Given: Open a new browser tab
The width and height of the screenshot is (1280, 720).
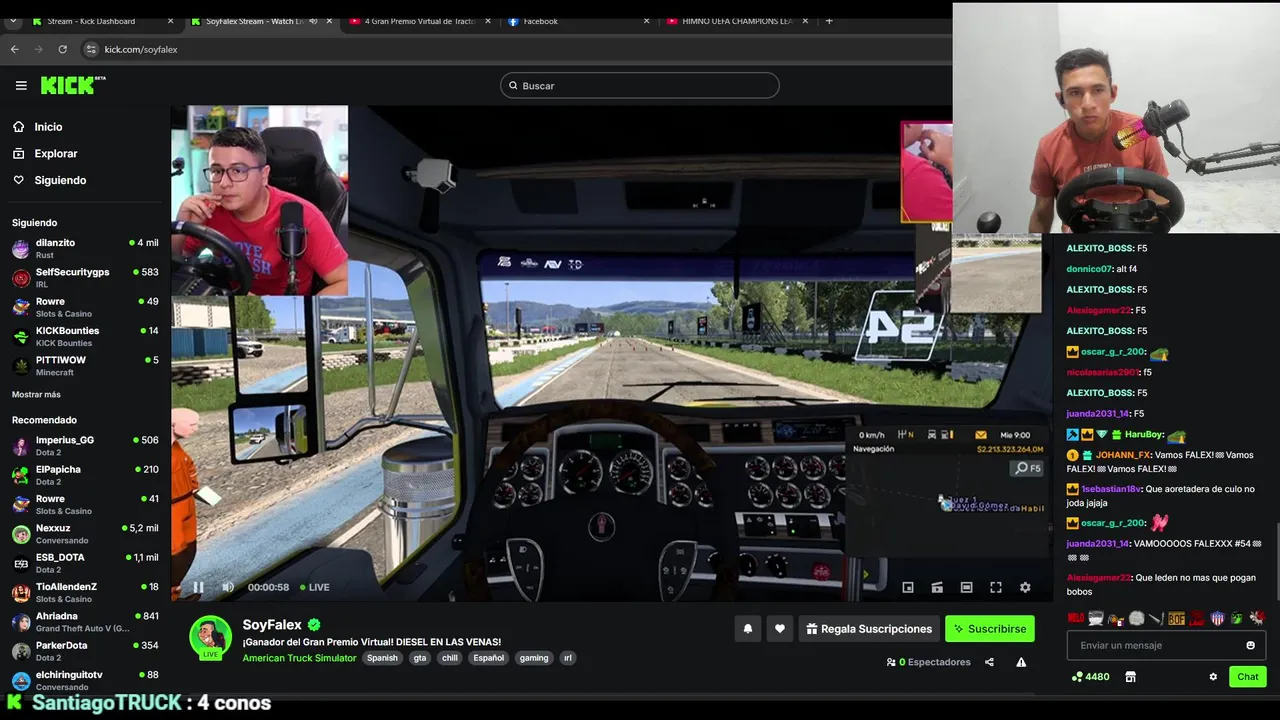Looking at the screenshot, I should (x=829, y=21).
